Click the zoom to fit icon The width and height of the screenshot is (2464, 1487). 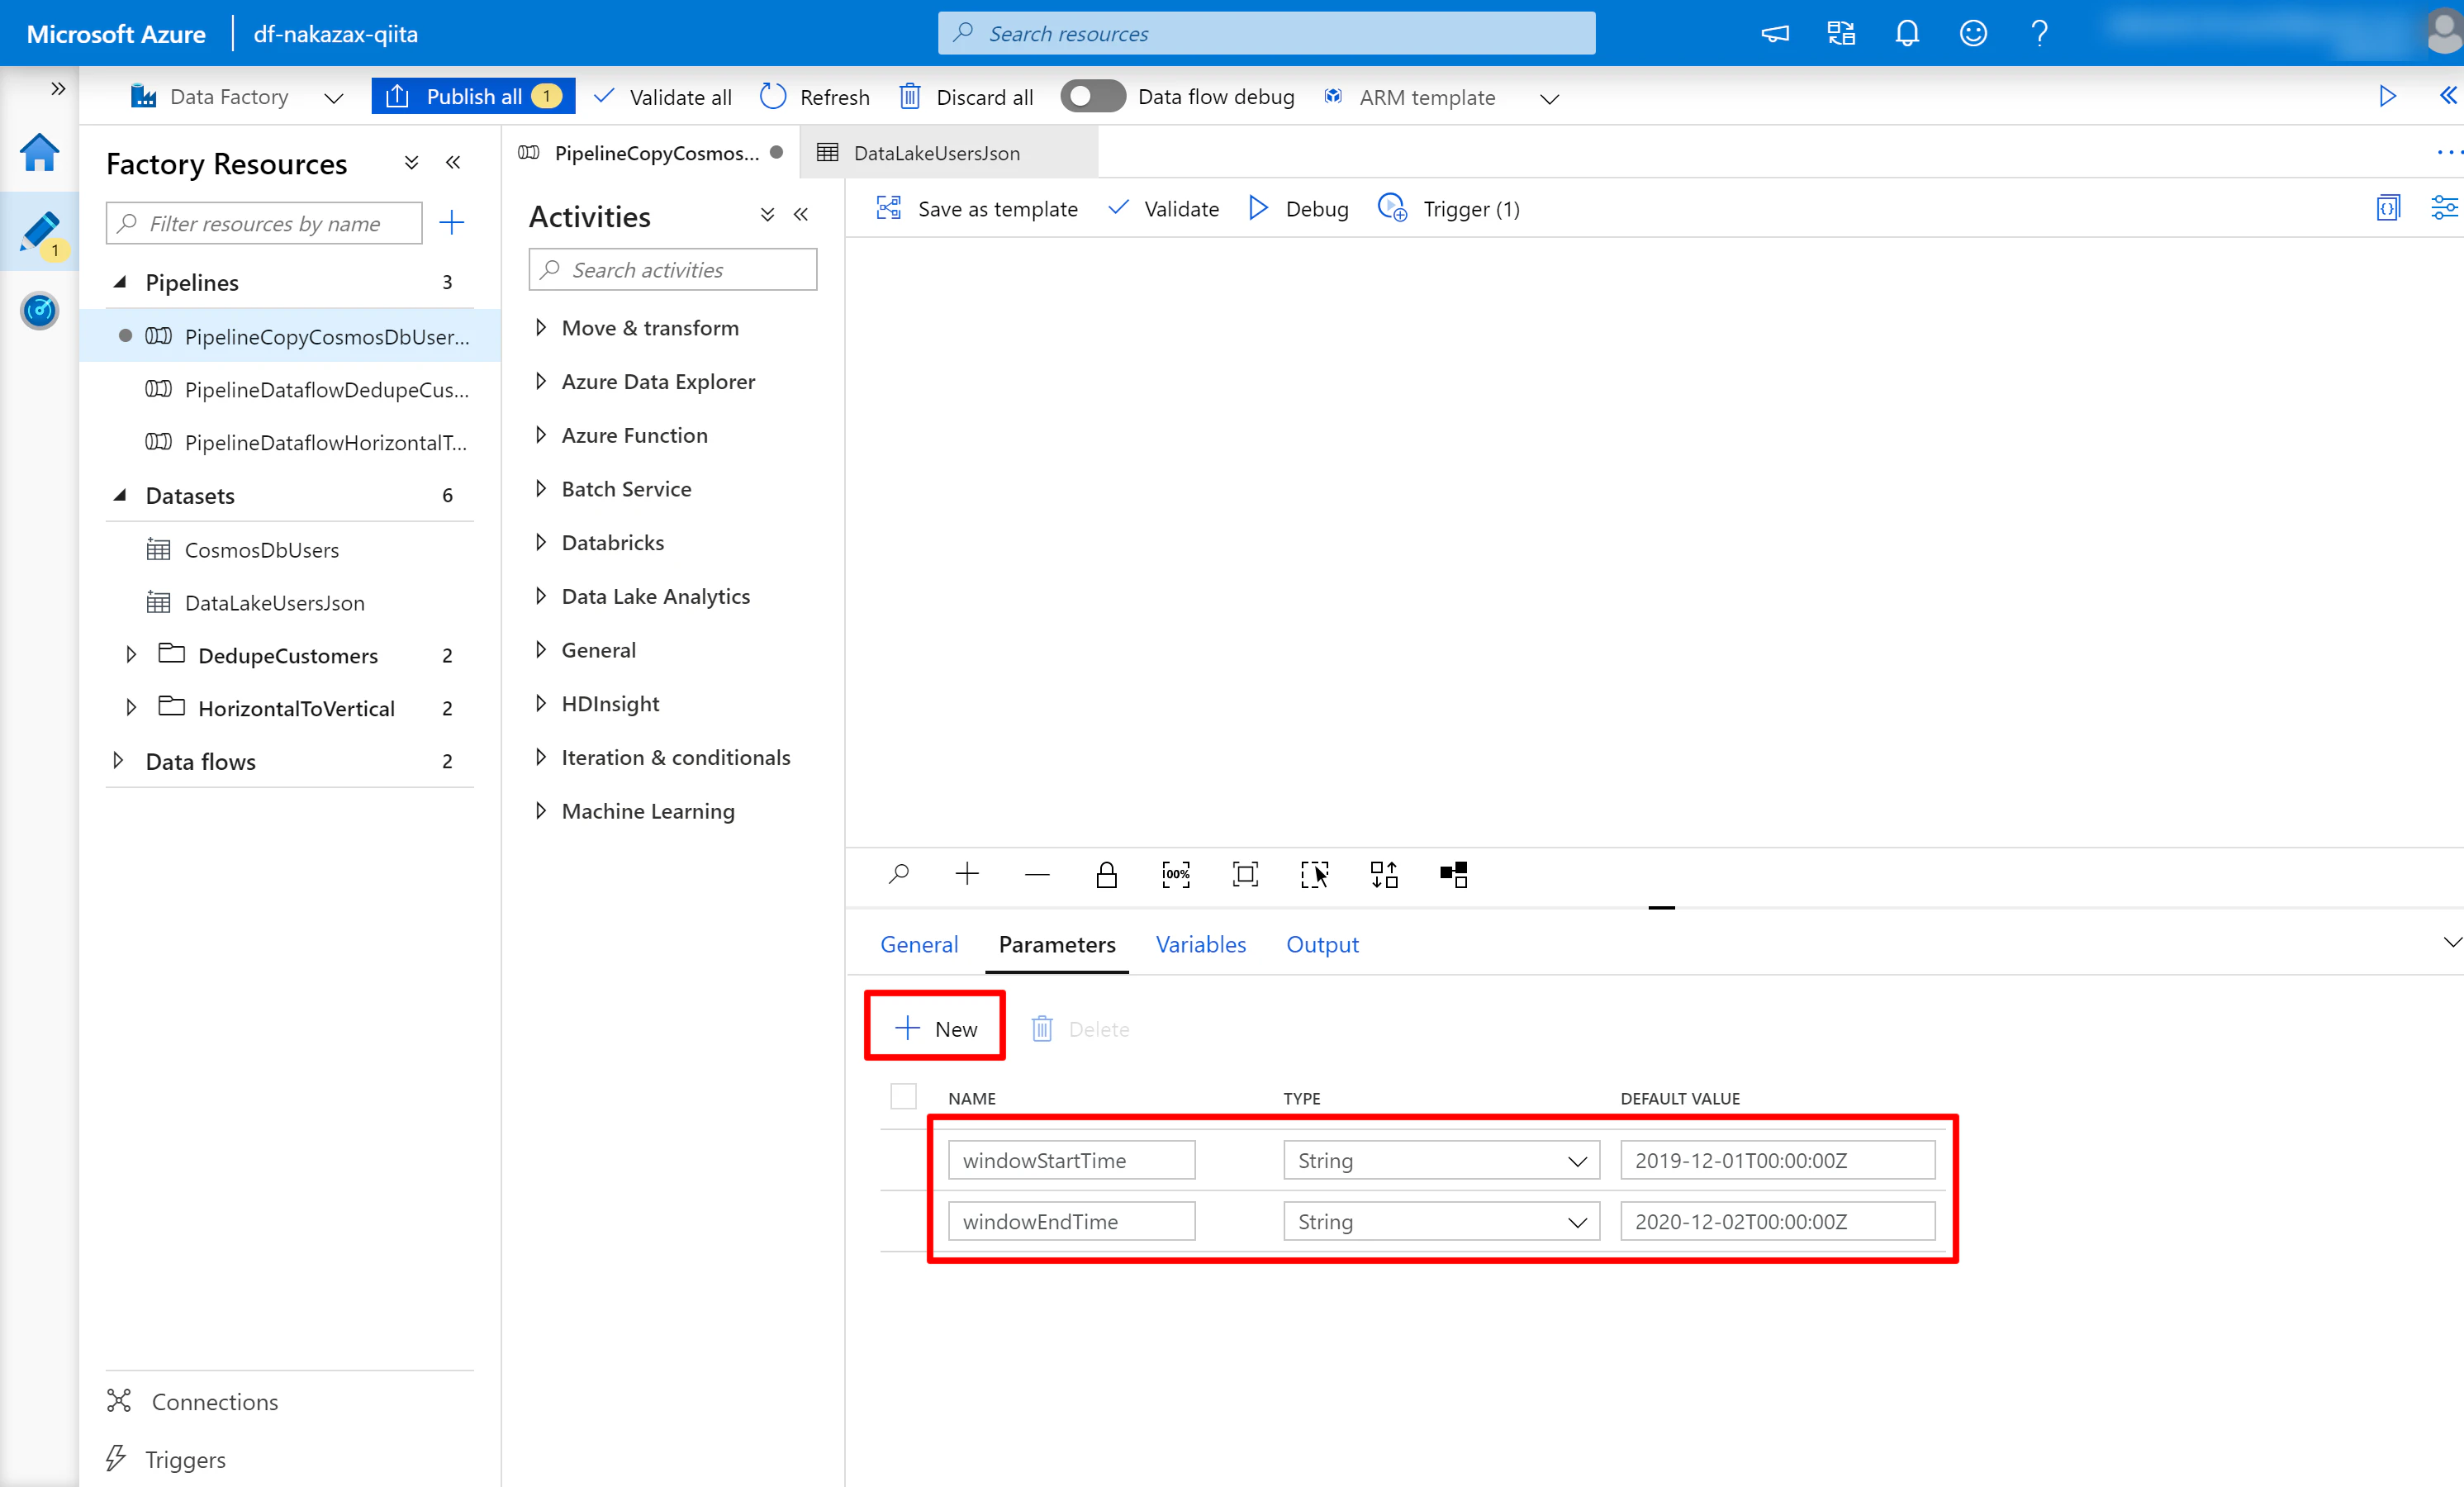click(1245, 874)
